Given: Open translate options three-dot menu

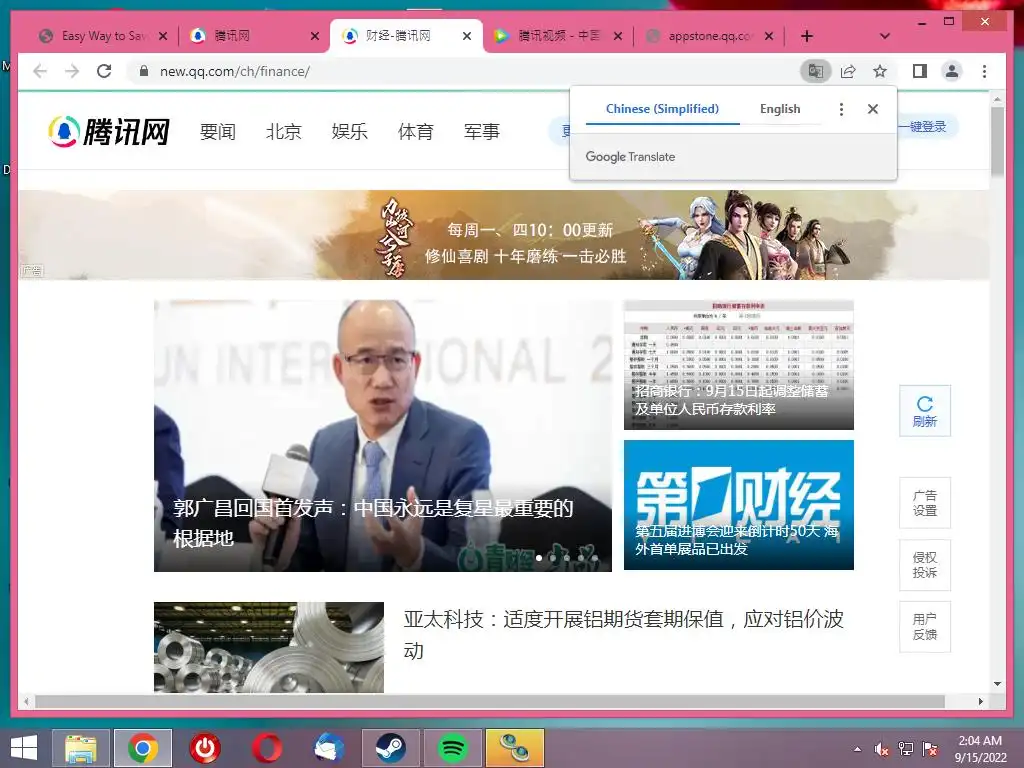Looking at the screenshot, I should pyautogui.click(x=841, y=109).
